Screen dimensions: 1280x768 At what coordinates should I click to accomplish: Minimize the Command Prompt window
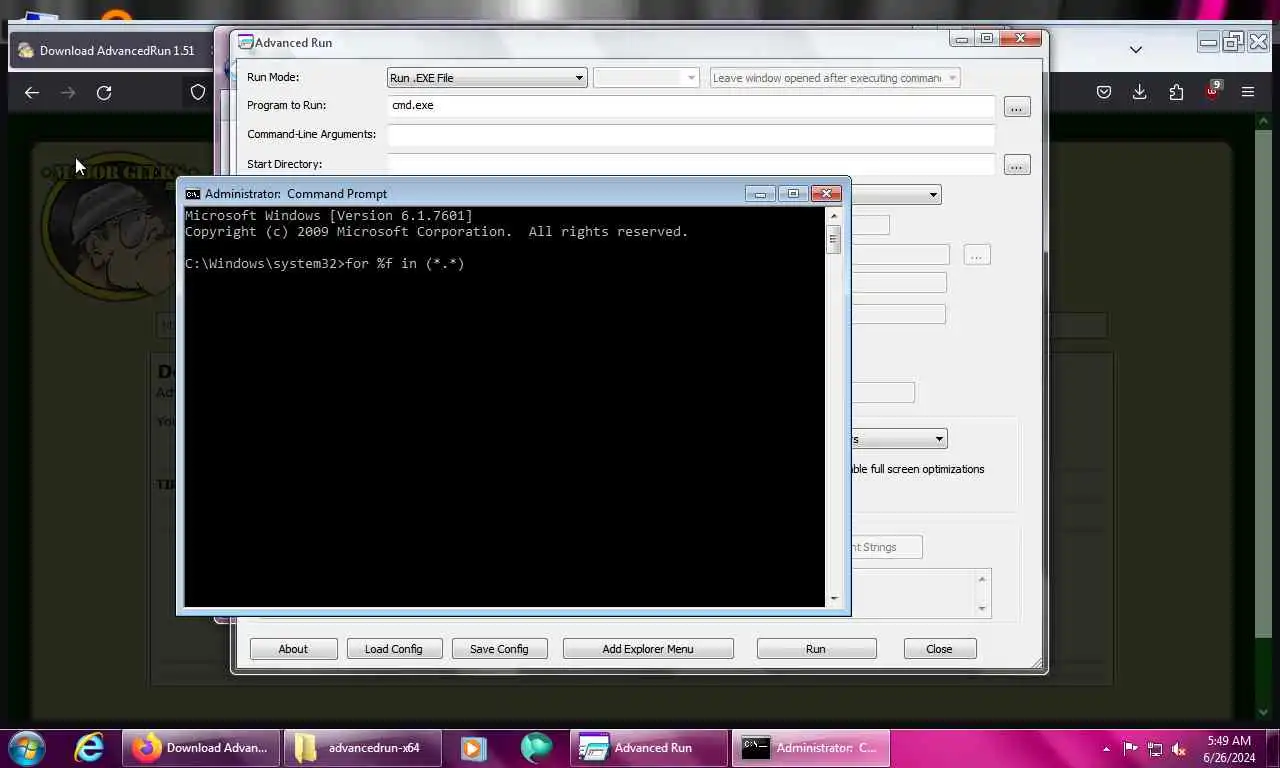(760, 194)
